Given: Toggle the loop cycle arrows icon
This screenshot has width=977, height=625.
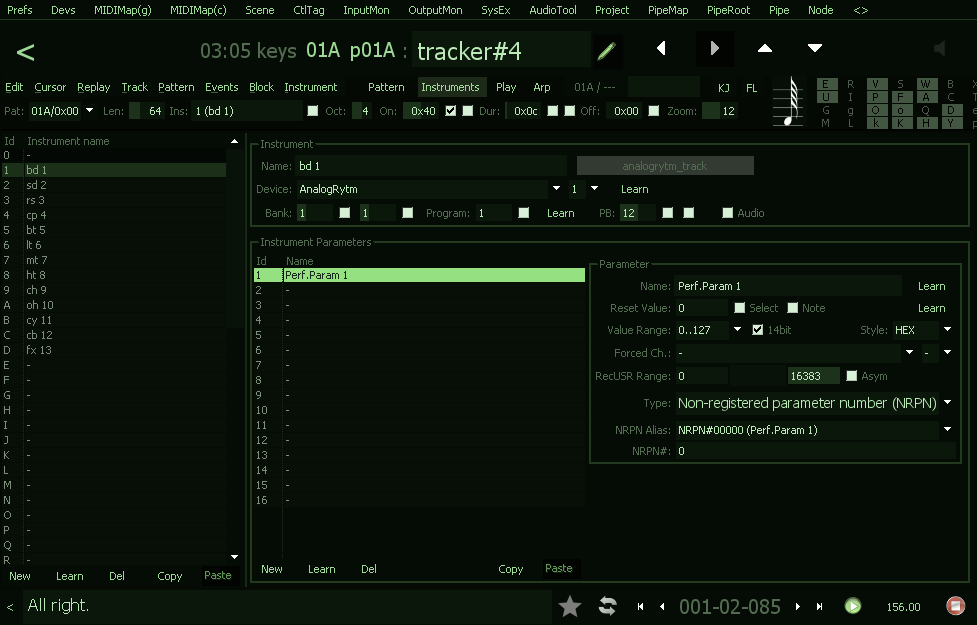Looking at the screenshot, I should coord(607,606).
